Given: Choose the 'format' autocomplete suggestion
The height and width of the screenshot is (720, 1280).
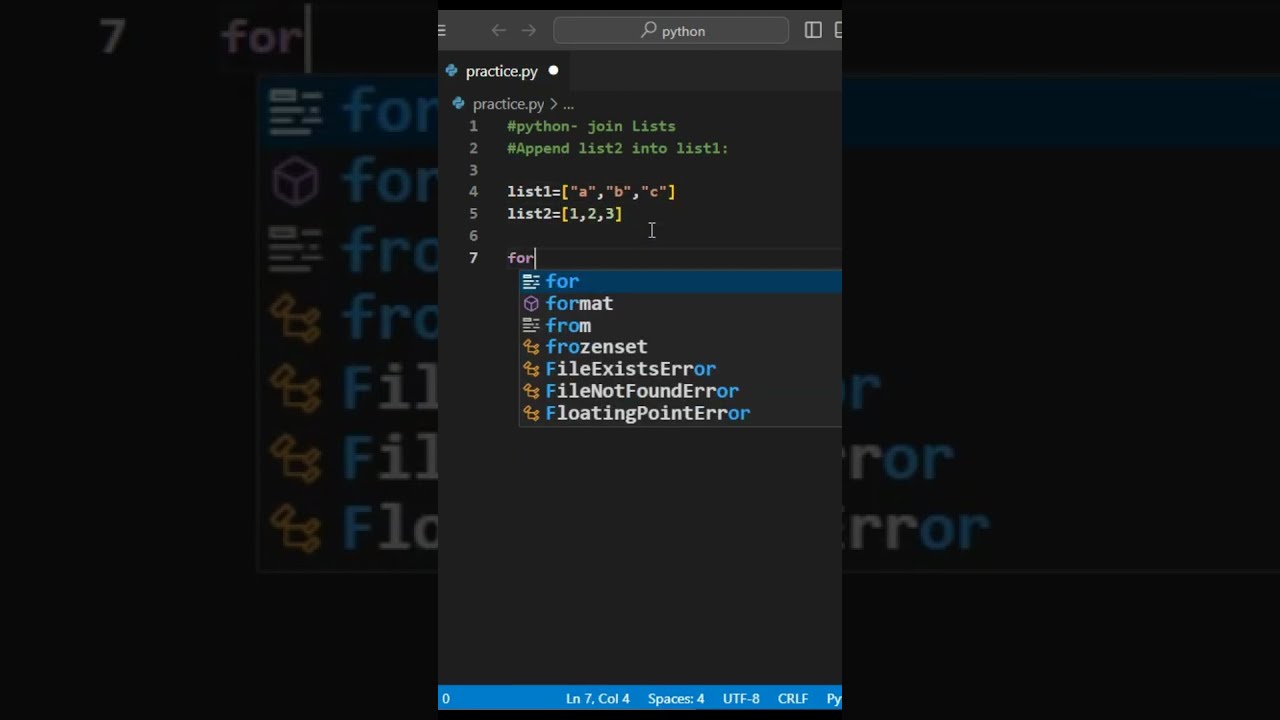Looking at the screenshot, I should [x=680, y=304].
